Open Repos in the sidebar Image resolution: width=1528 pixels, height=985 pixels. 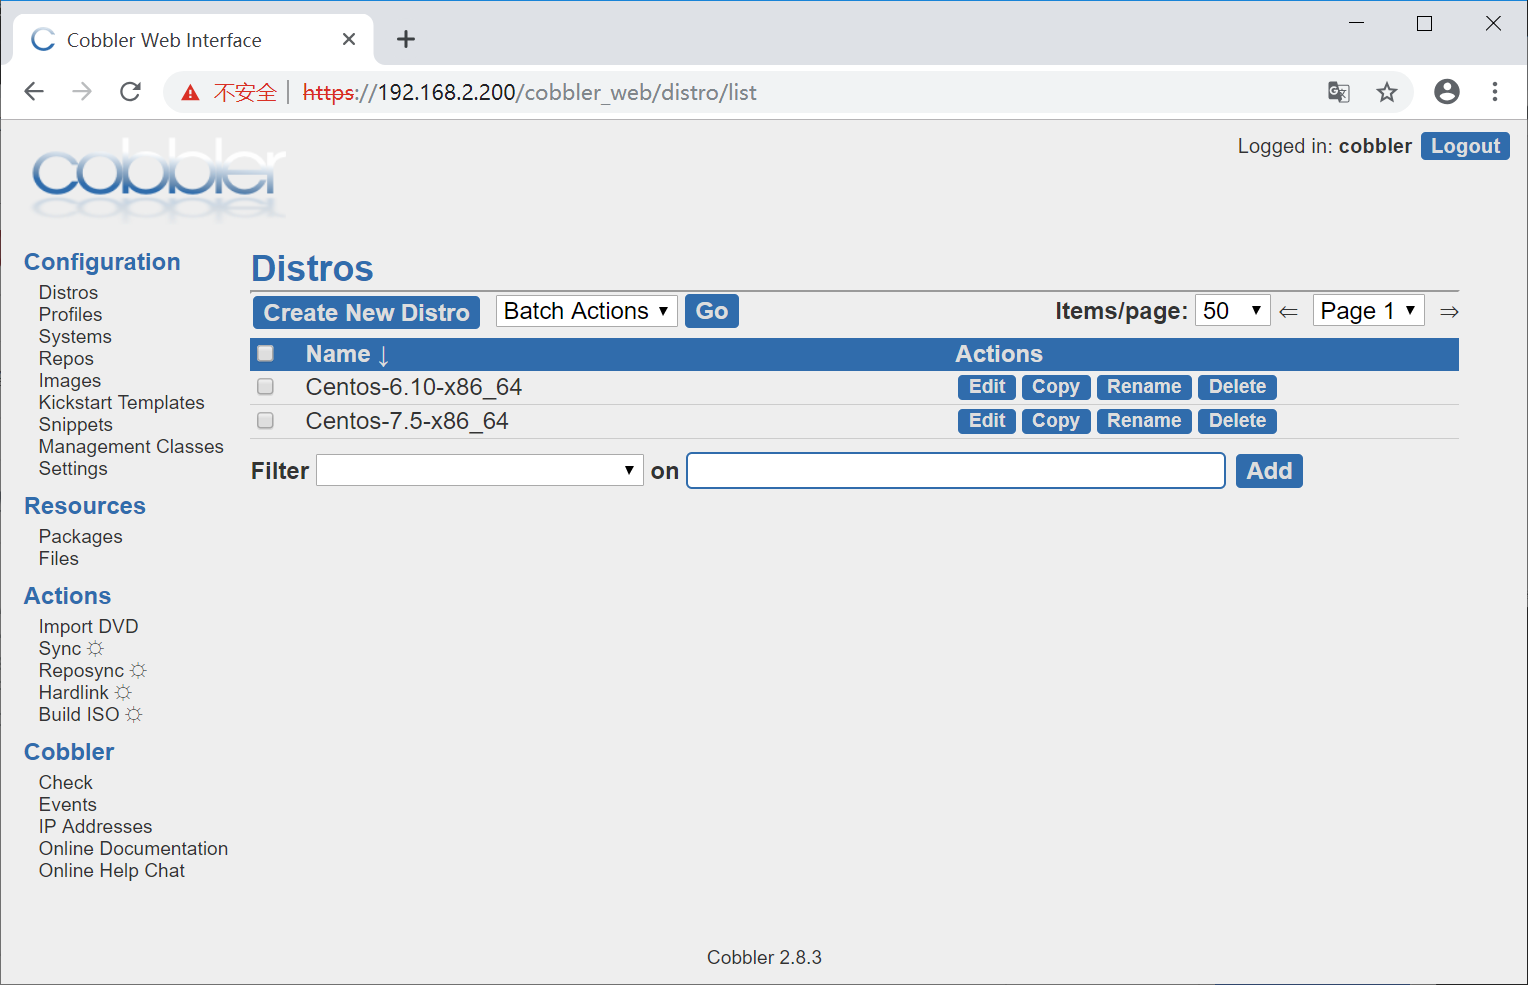(x=66, y=359)
